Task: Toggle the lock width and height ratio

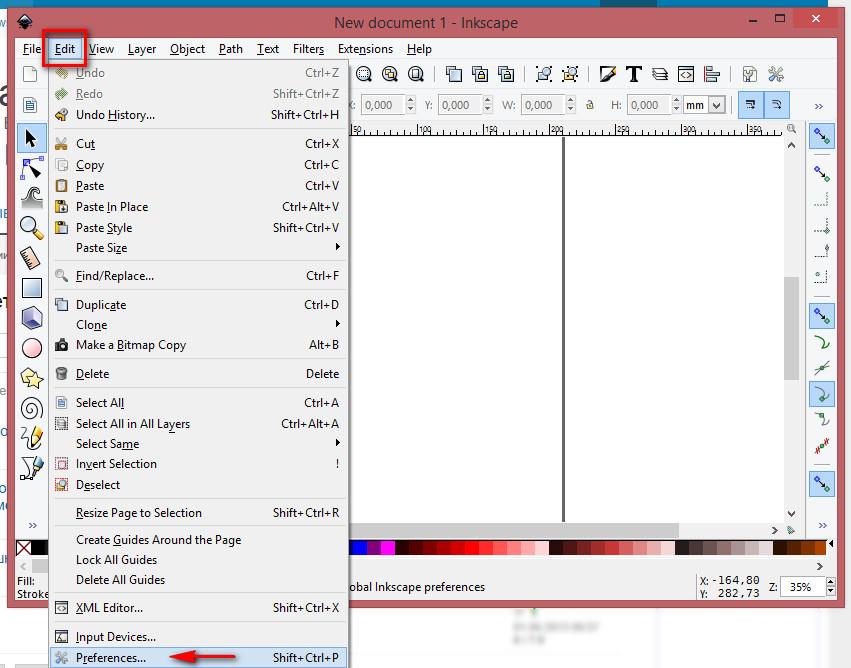Action: [589, 105]
